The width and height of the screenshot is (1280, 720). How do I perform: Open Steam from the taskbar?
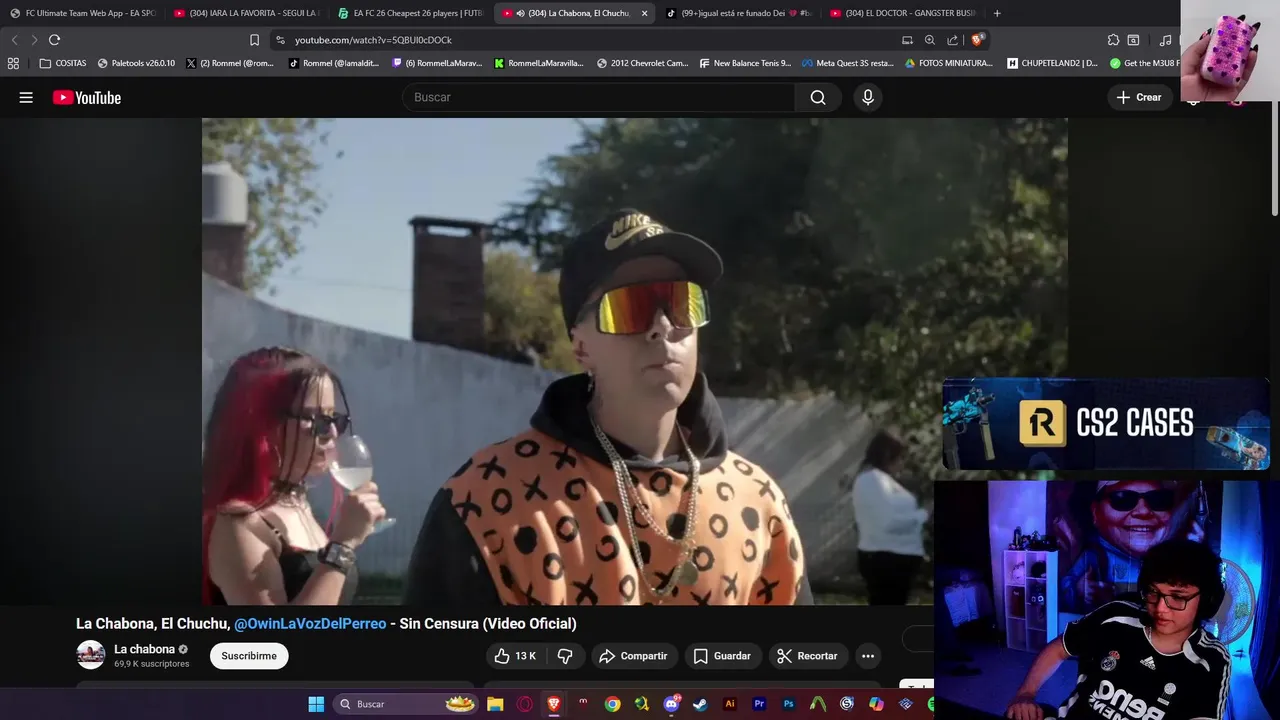(700, 704)
